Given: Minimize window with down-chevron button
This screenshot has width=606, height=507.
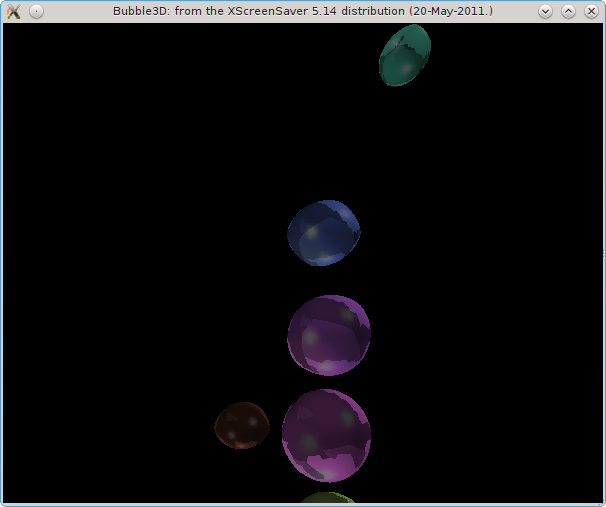Looking at the screenshot, I should [545, 11].
